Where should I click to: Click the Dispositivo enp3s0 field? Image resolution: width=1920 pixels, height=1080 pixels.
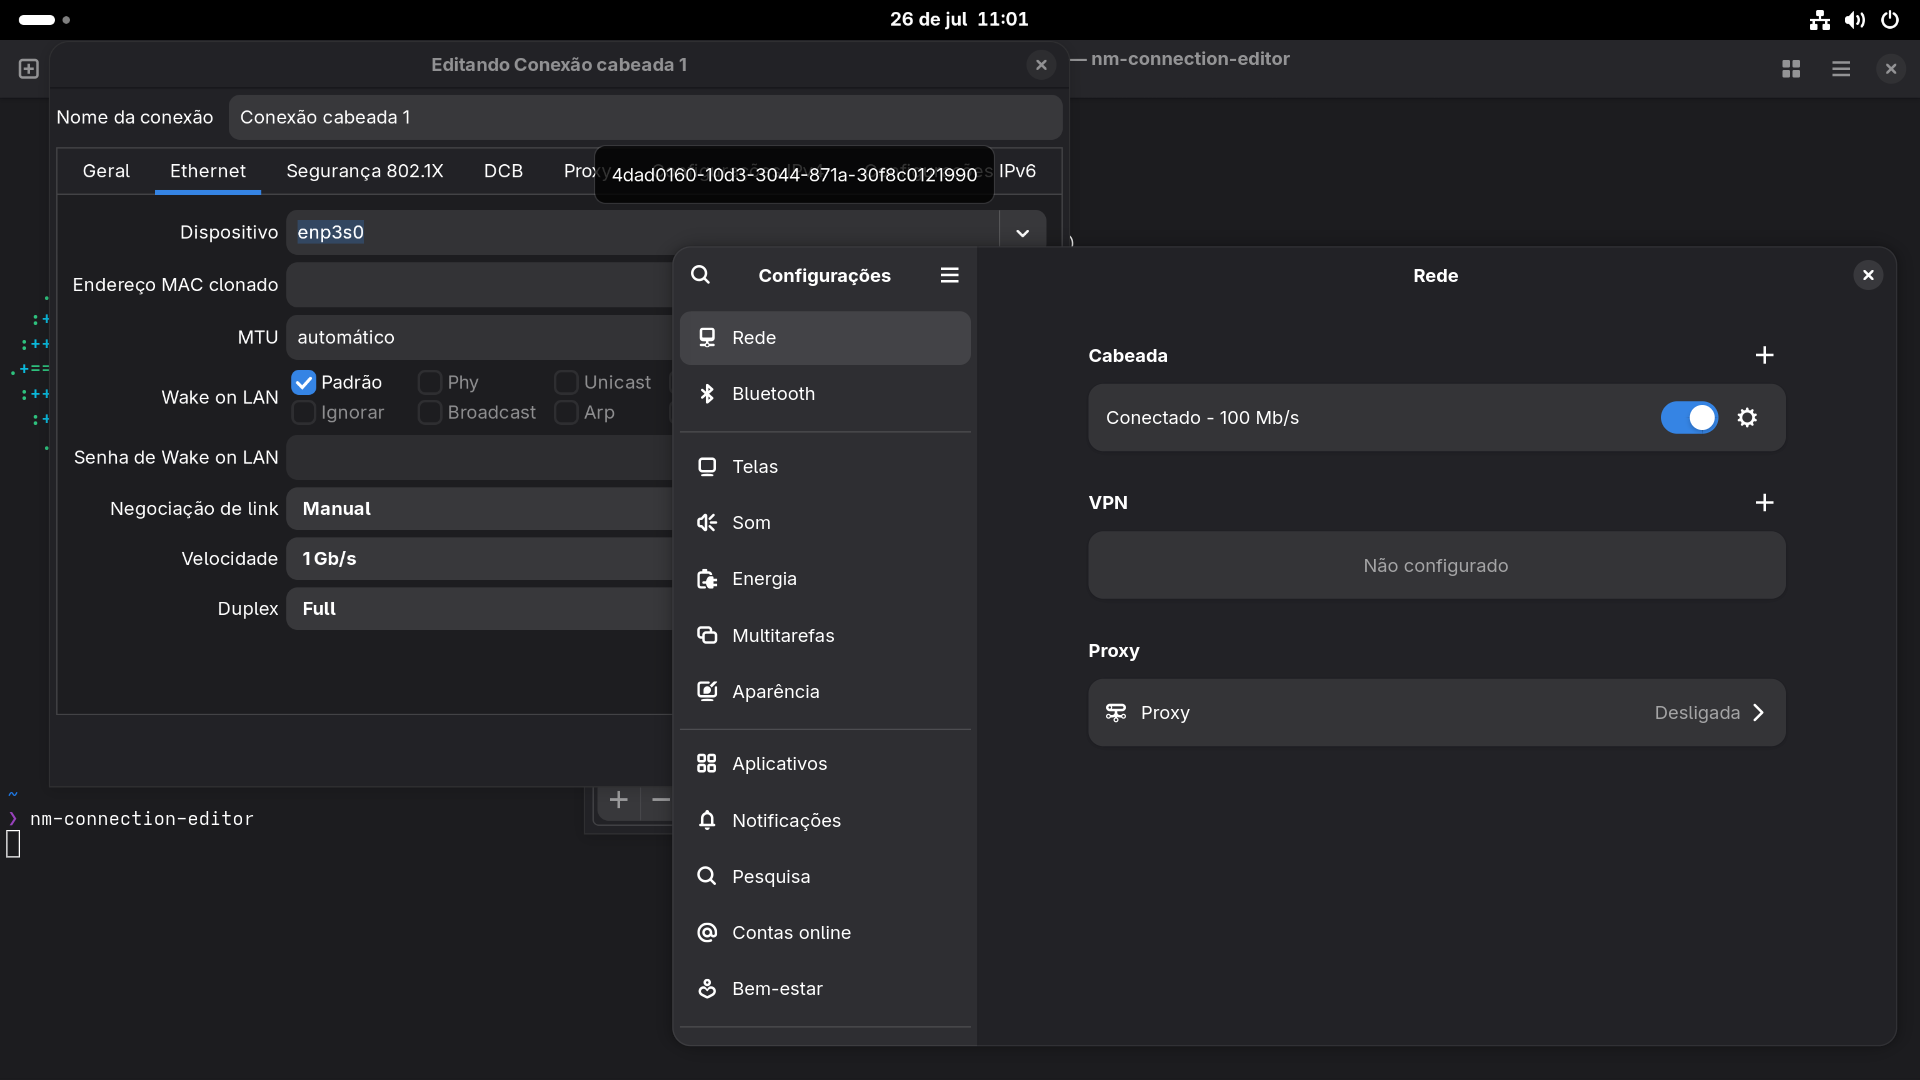pyautogui.click(x=642, y=232)
